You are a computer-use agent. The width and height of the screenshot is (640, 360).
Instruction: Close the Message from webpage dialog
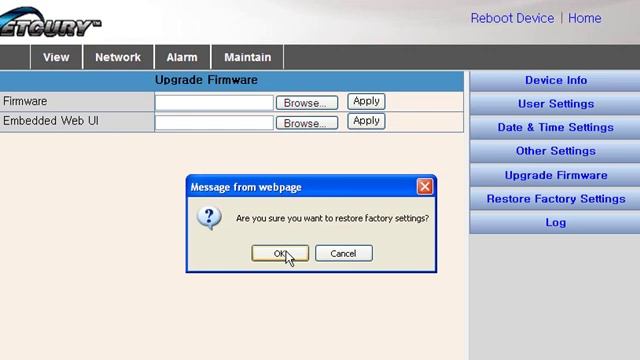(x=424, y=187)
